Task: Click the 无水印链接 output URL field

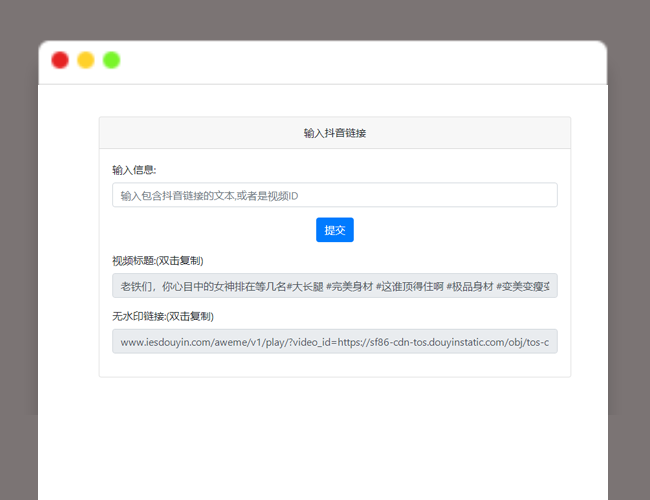Action: point(334,342)
